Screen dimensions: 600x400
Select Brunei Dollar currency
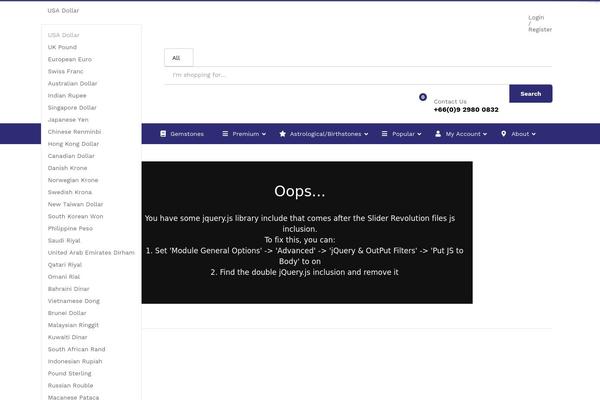click(x=67, y=313)
